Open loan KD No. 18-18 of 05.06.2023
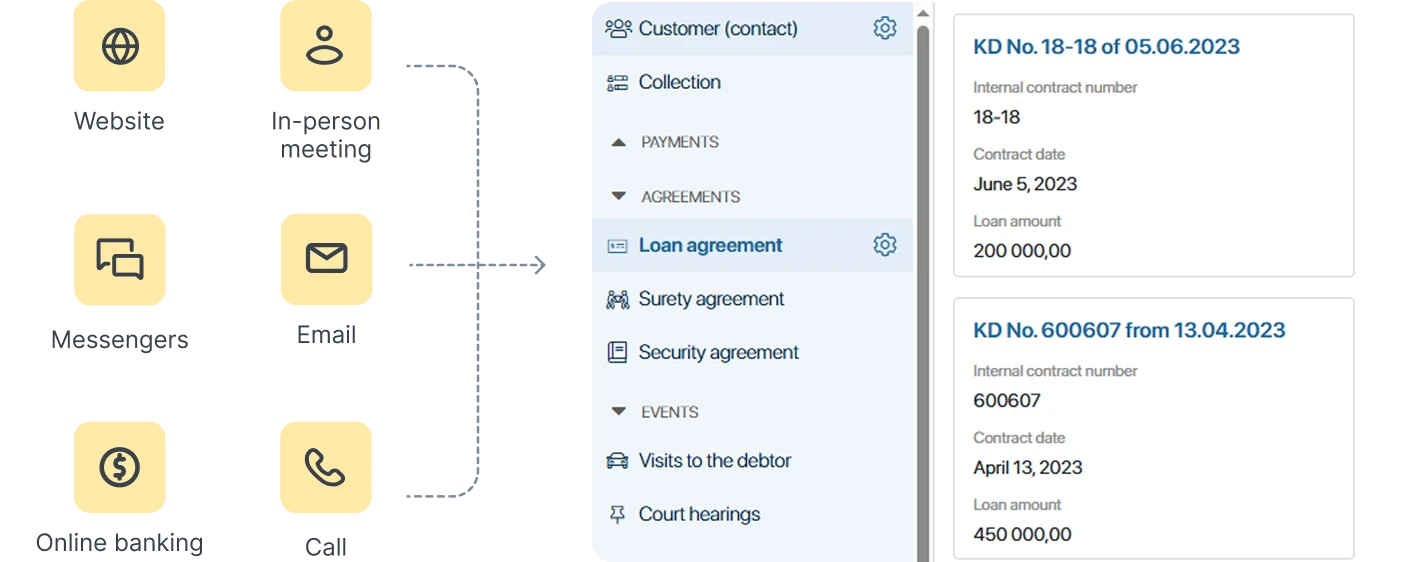Image resolution: width=1416 pixels, height=562 pixels. (x=1106, y=47)
